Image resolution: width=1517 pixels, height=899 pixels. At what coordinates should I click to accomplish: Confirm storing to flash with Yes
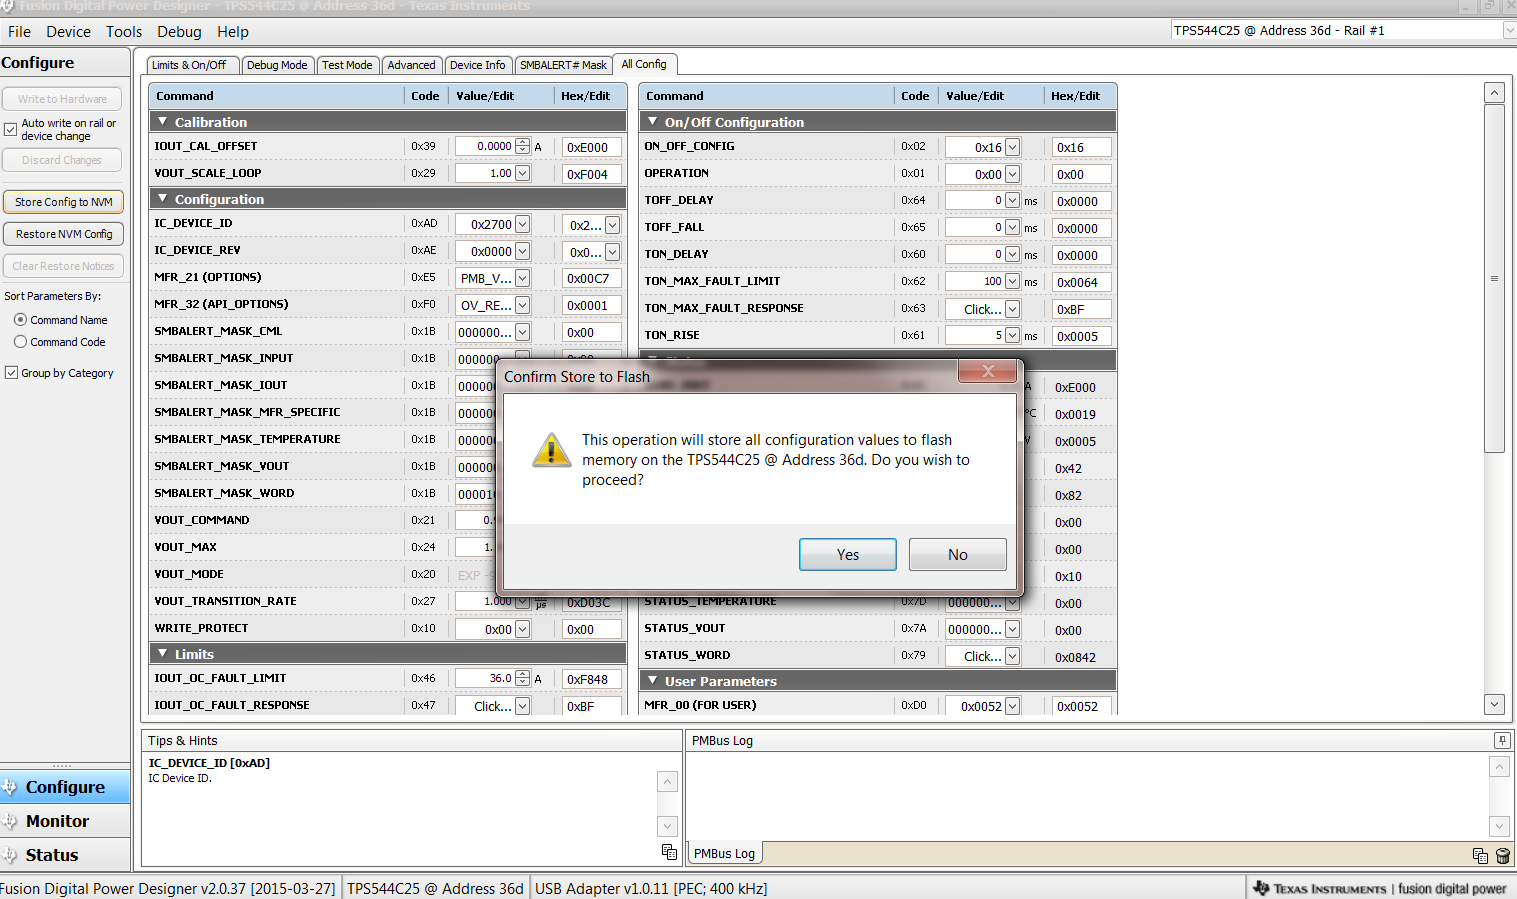point(847,554)
